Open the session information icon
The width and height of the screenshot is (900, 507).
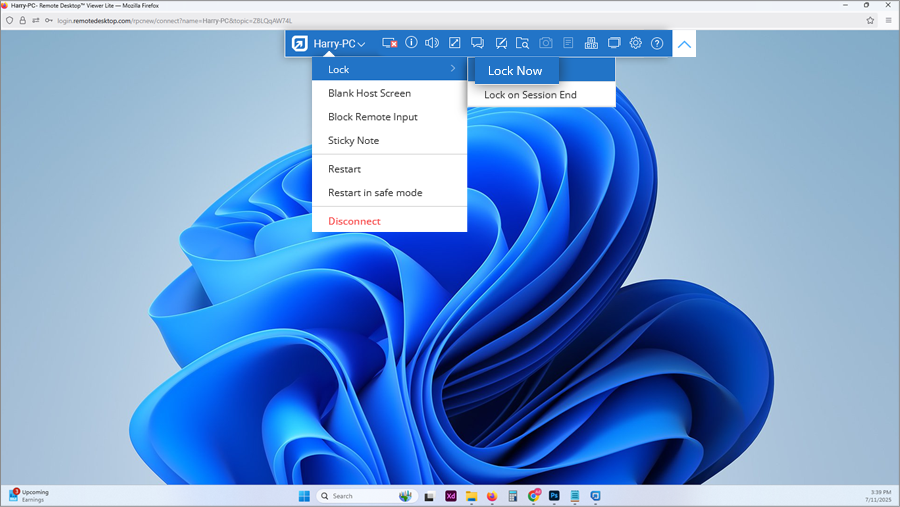point(411,43)
